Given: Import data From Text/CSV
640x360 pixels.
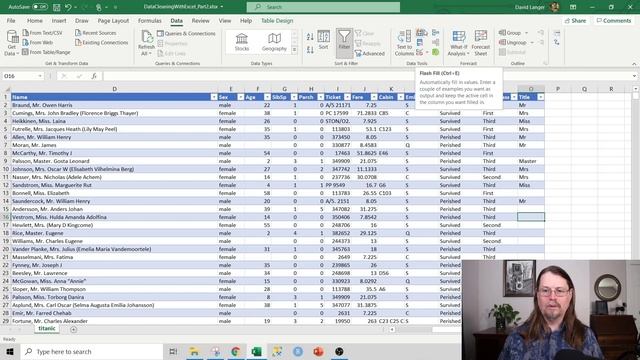Looking at the screenshot, I should (x=42, y=33).
